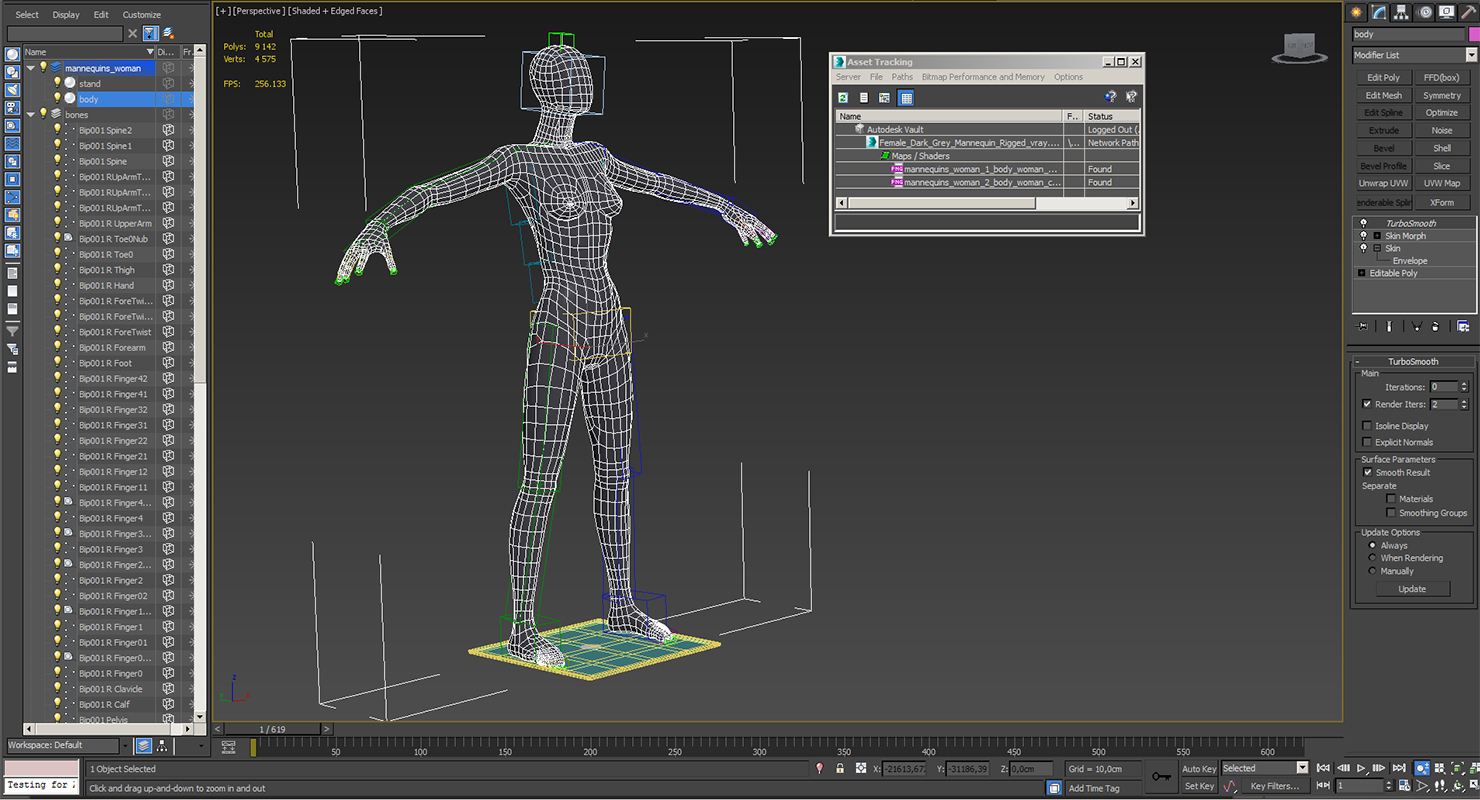Toggle Render Iters checkbox

[x=1367, y=404]
